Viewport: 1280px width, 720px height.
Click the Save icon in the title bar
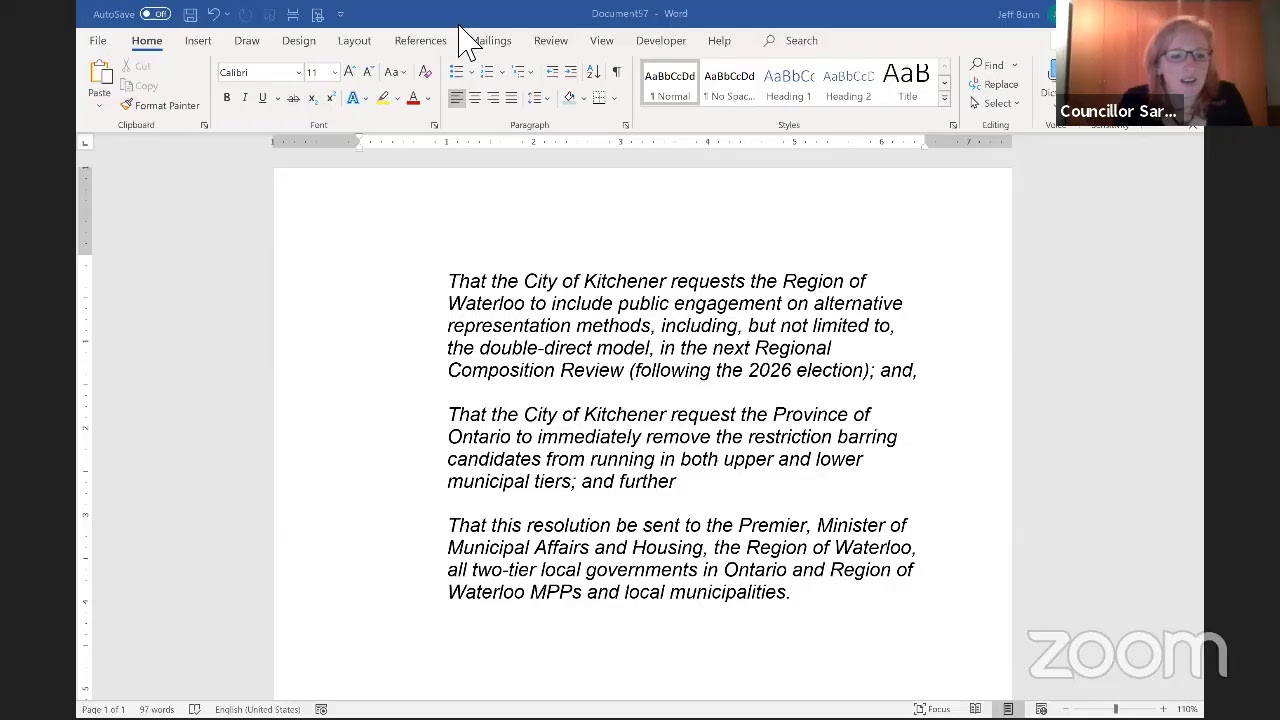(x=190, y=14)
